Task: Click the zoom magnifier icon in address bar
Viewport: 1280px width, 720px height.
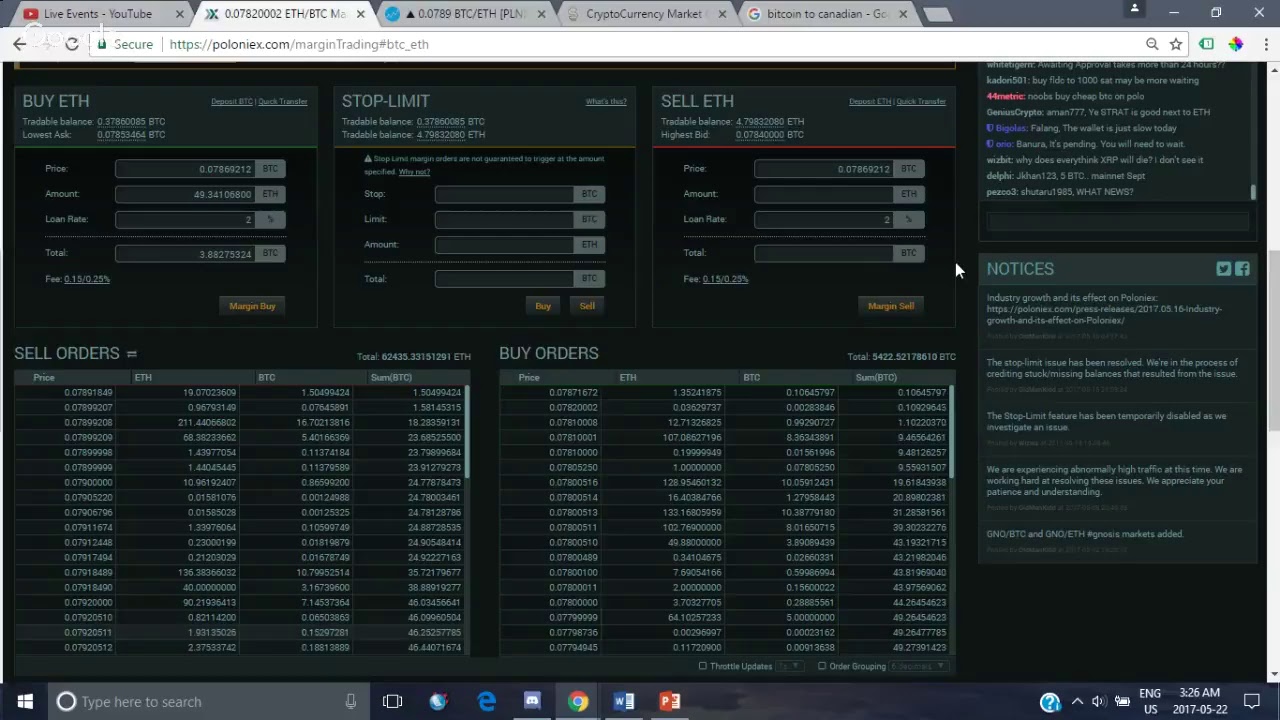Action: point(1152,44)
